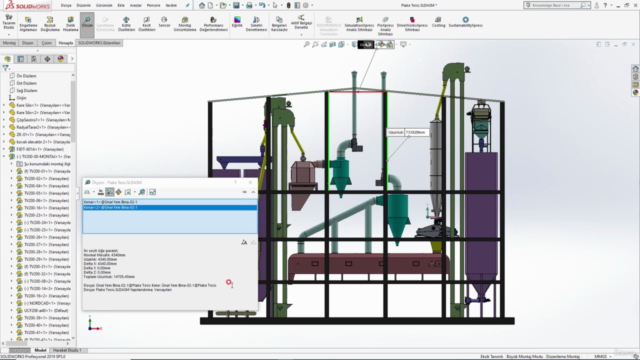Screen dimensions: 640x360
Task: Collapse the TV200-00-MONTAJ<1> node
Action: [4, 156]
